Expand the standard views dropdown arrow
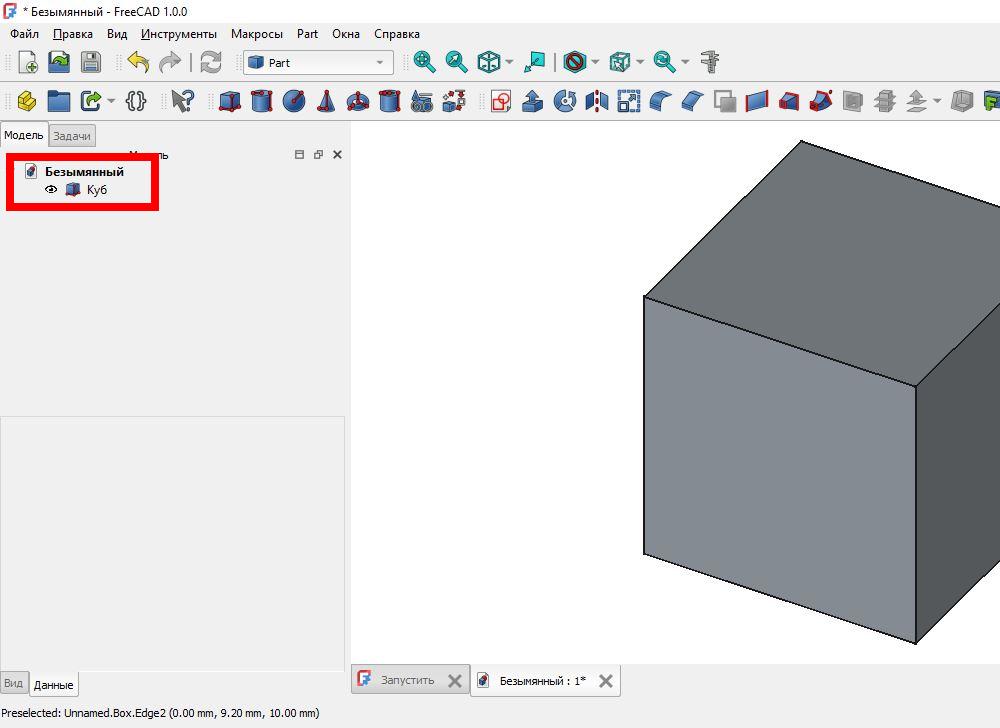Image resolution: width=1000 pixels, height=728 pixels. click(x=509, y=62)
